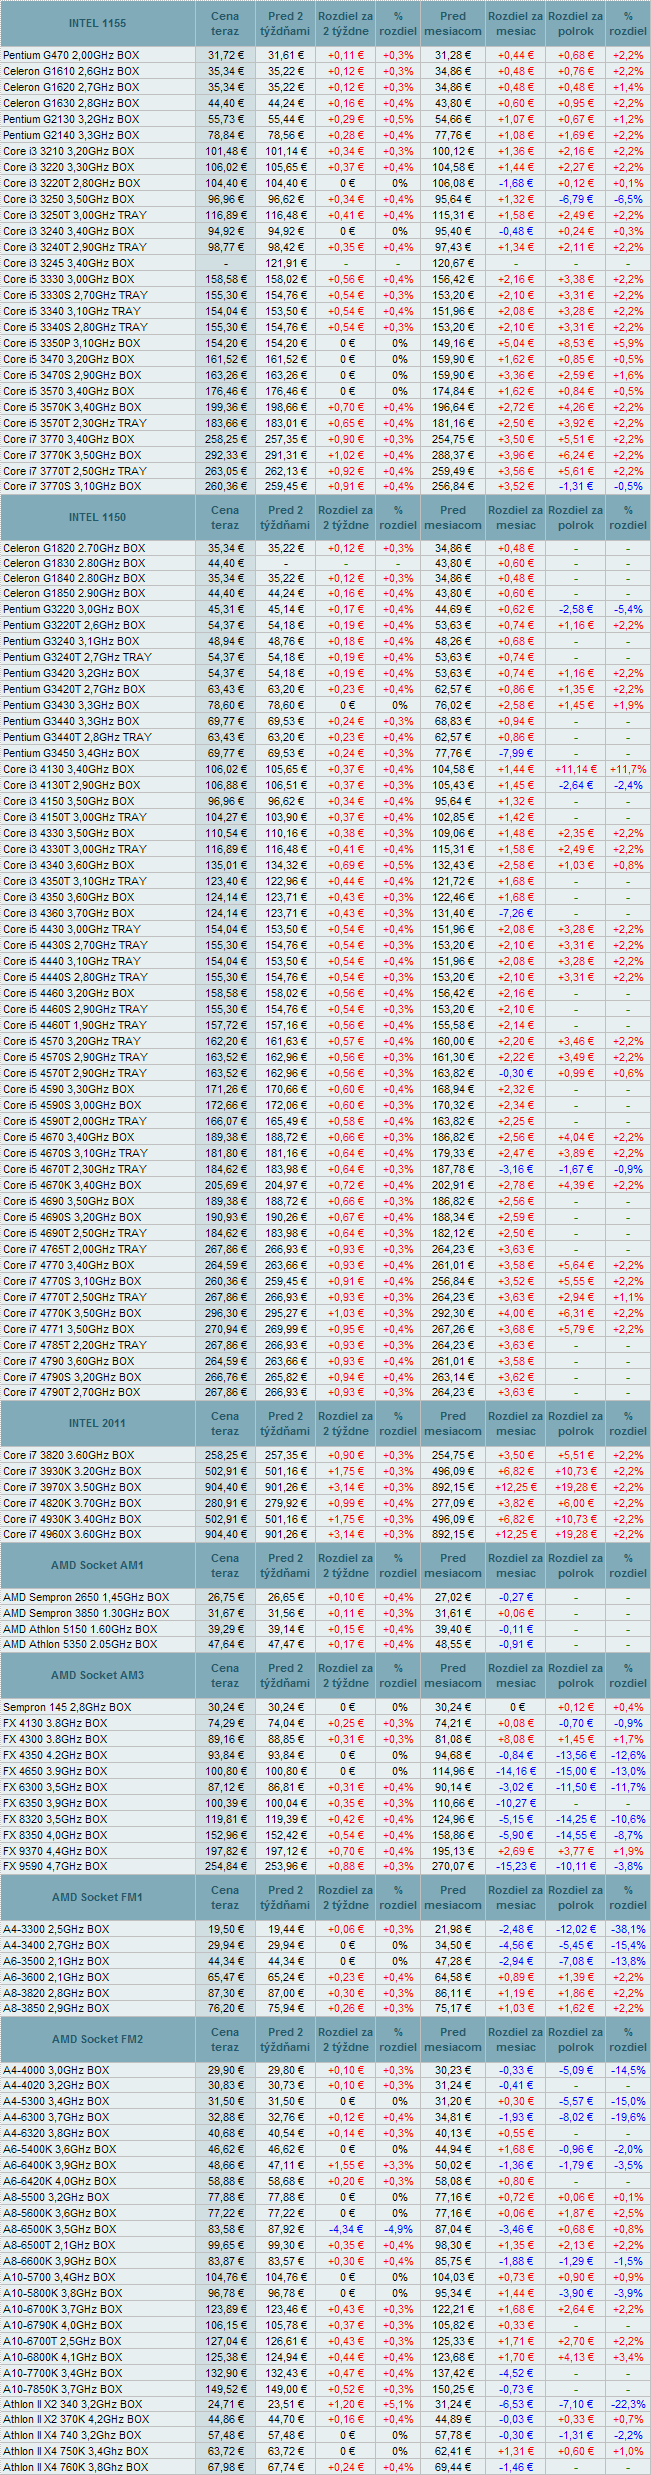This screenshot has height=2475, width=651.
Task: Click Core i7 3820 3.60GHz BOX name
Action: (x=68, y=1455)
